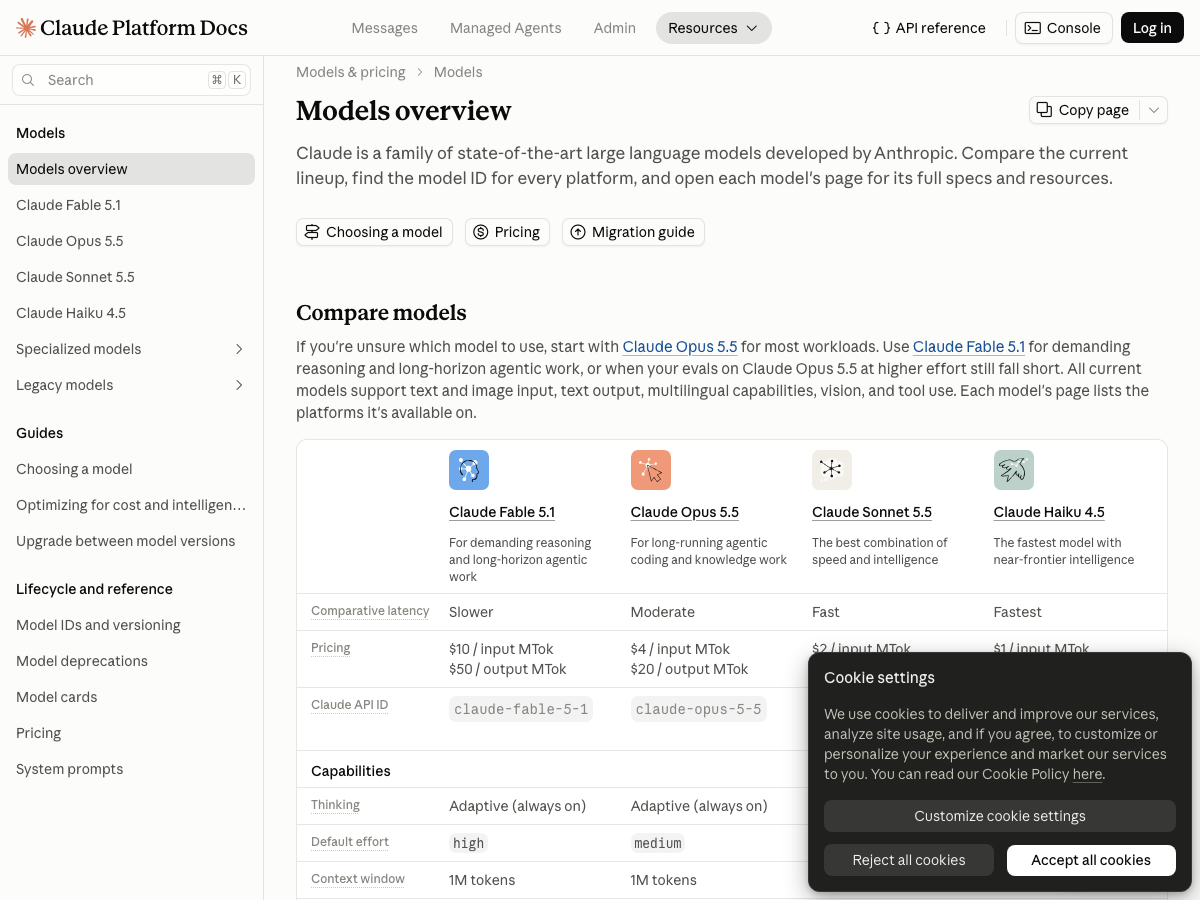The image size is (1200, 900).
Task: Click the Claude Haiku 4.5 bird icon
Action: (1014, 470)
